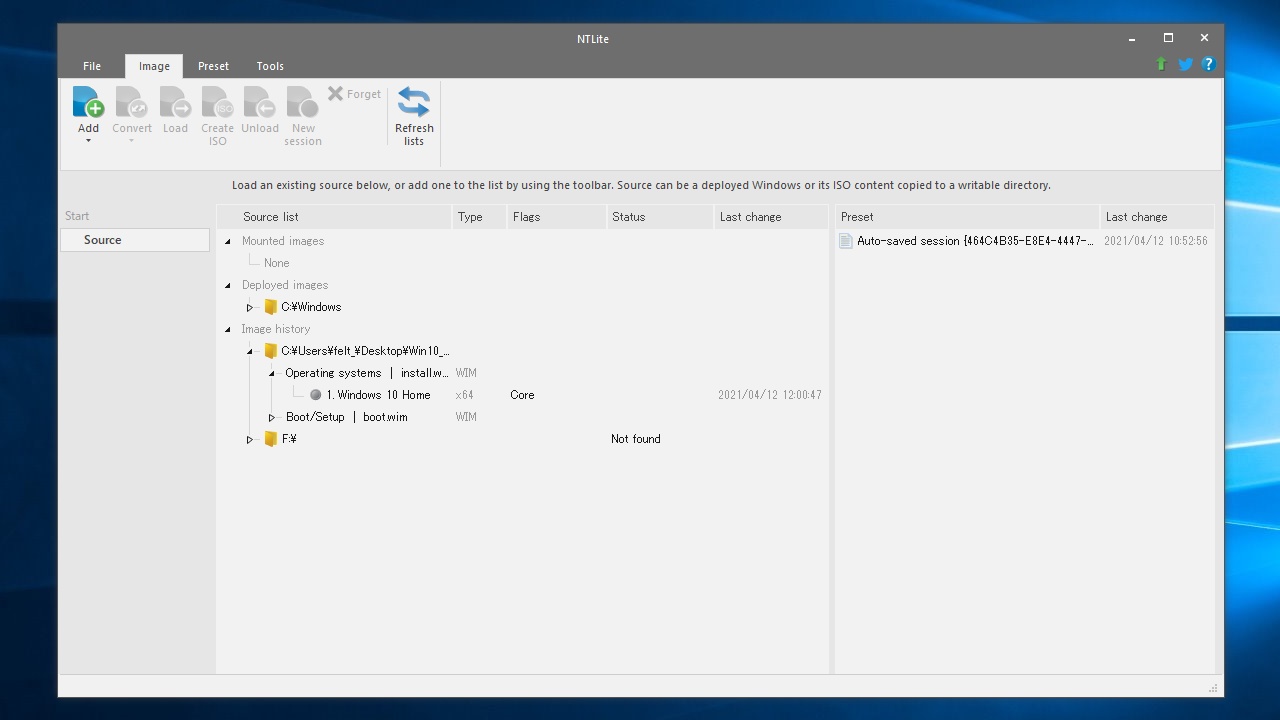Click the Unload toolbar icon
The image size is (1280, 720).
click(x=260, y=102)
